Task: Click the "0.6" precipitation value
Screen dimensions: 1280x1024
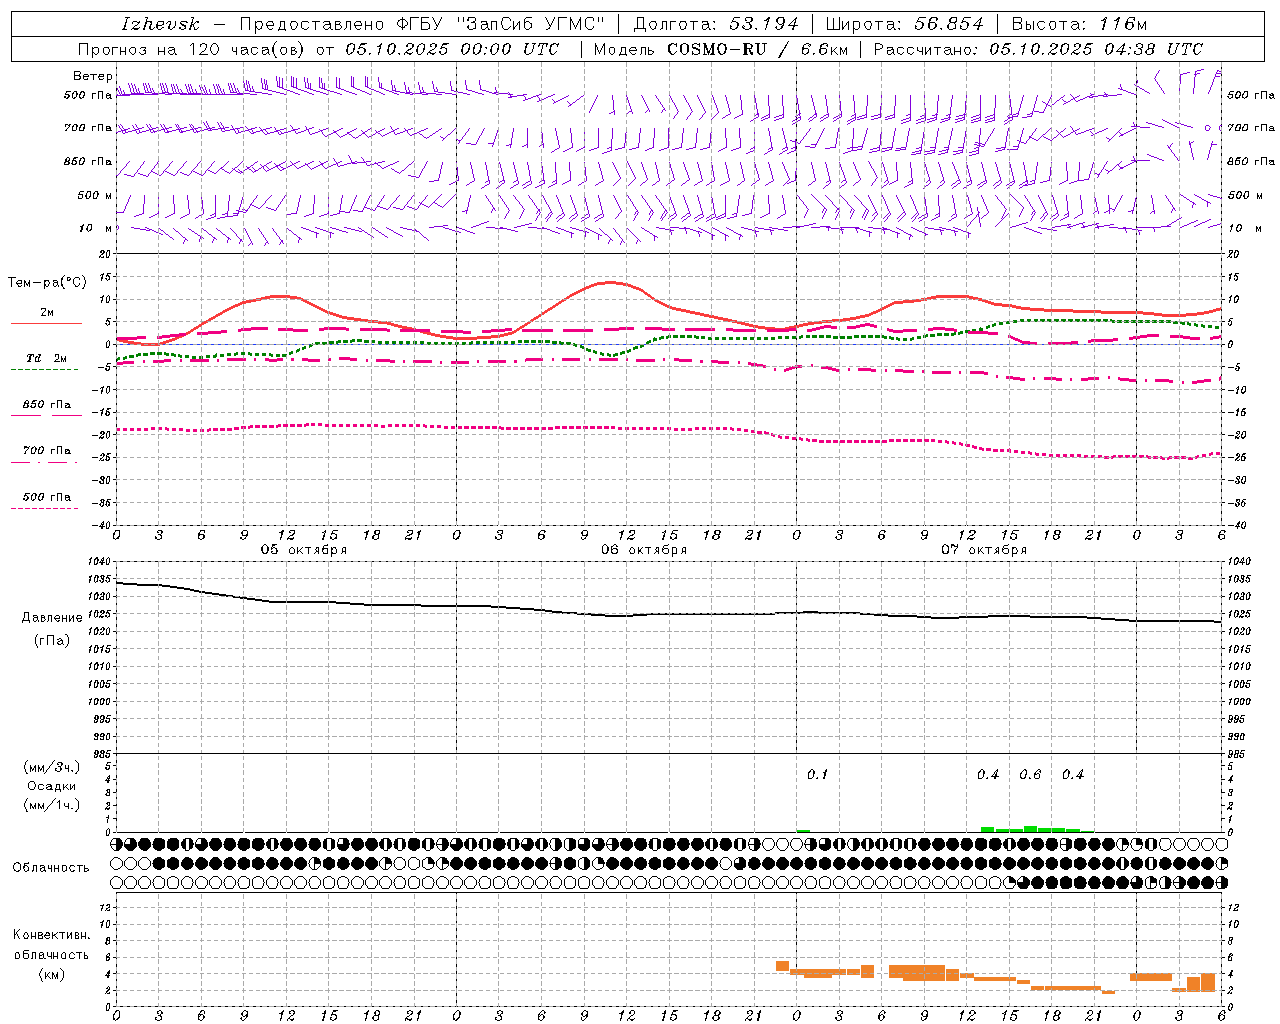Action: [x=1030, y=775]
